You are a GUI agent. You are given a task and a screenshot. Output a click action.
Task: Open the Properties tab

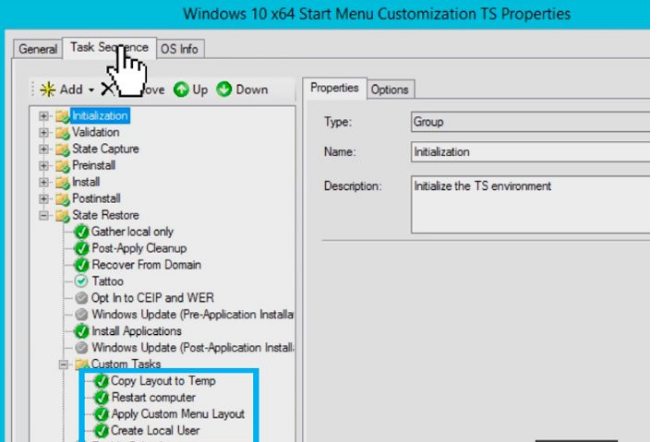[x=334, y=88]
